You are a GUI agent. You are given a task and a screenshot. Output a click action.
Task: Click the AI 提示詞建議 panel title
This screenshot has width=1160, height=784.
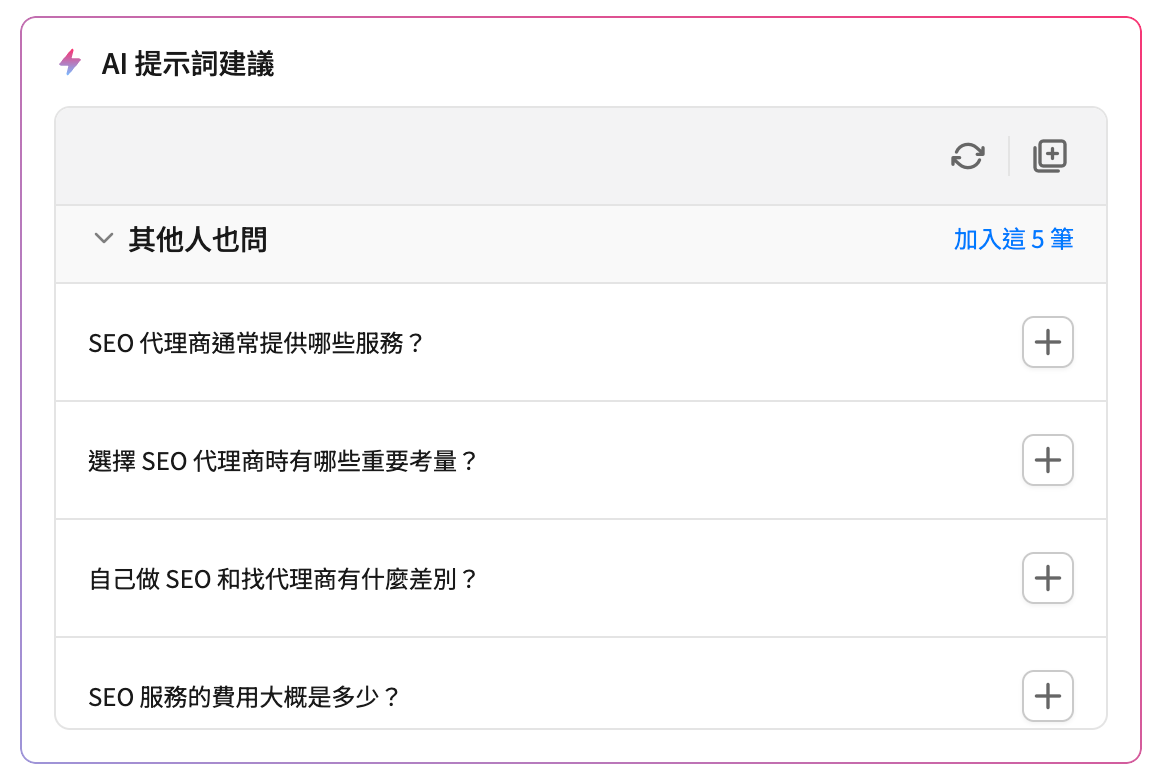click(x=188, y=64)
